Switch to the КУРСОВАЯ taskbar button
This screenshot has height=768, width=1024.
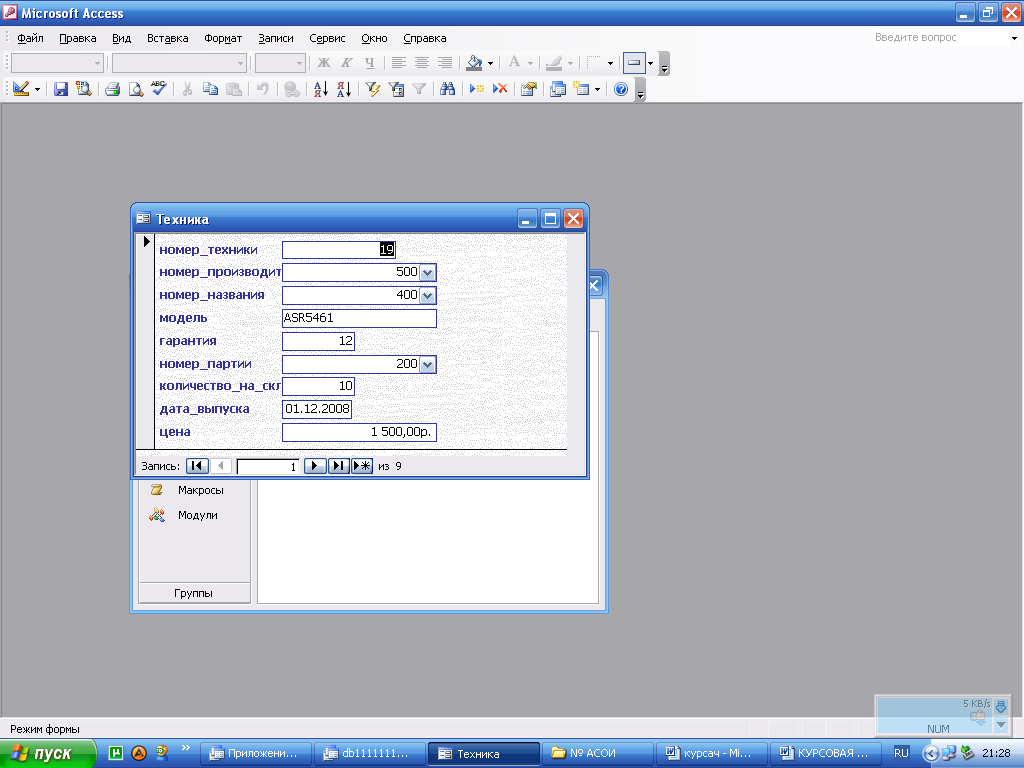[x=825, y=754]
